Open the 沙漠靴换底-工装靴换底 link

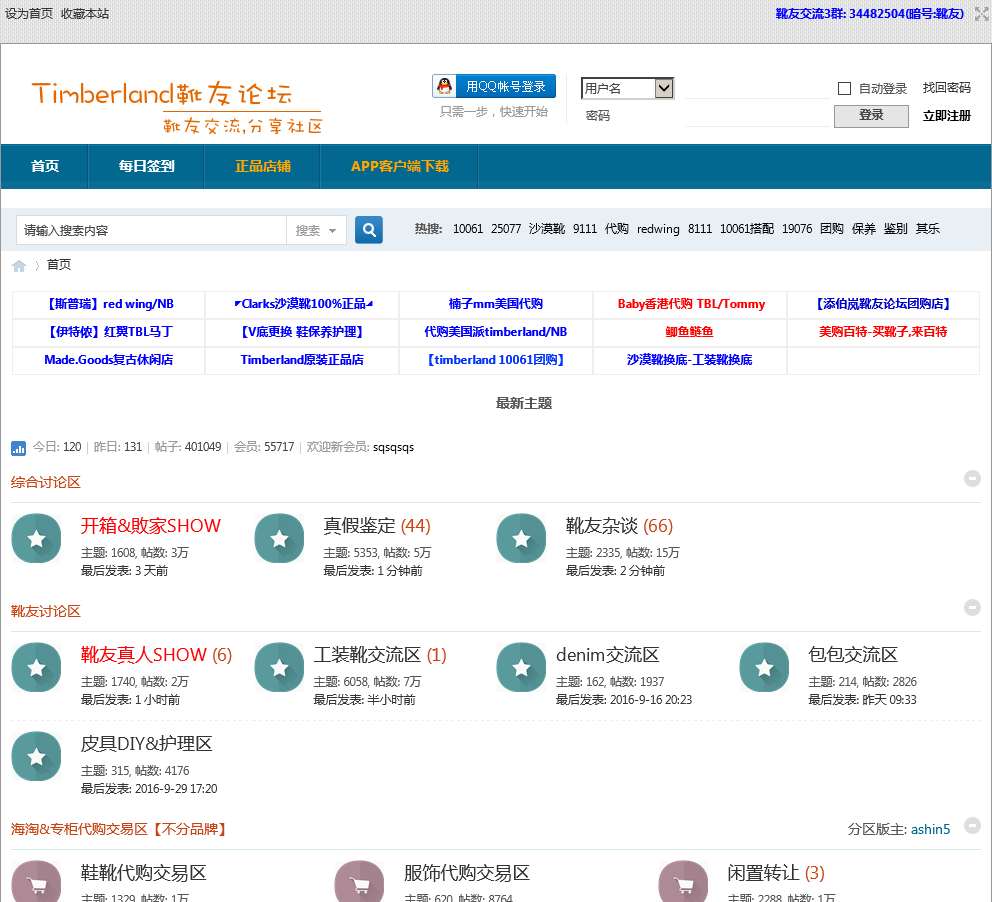tap(690, 359)
